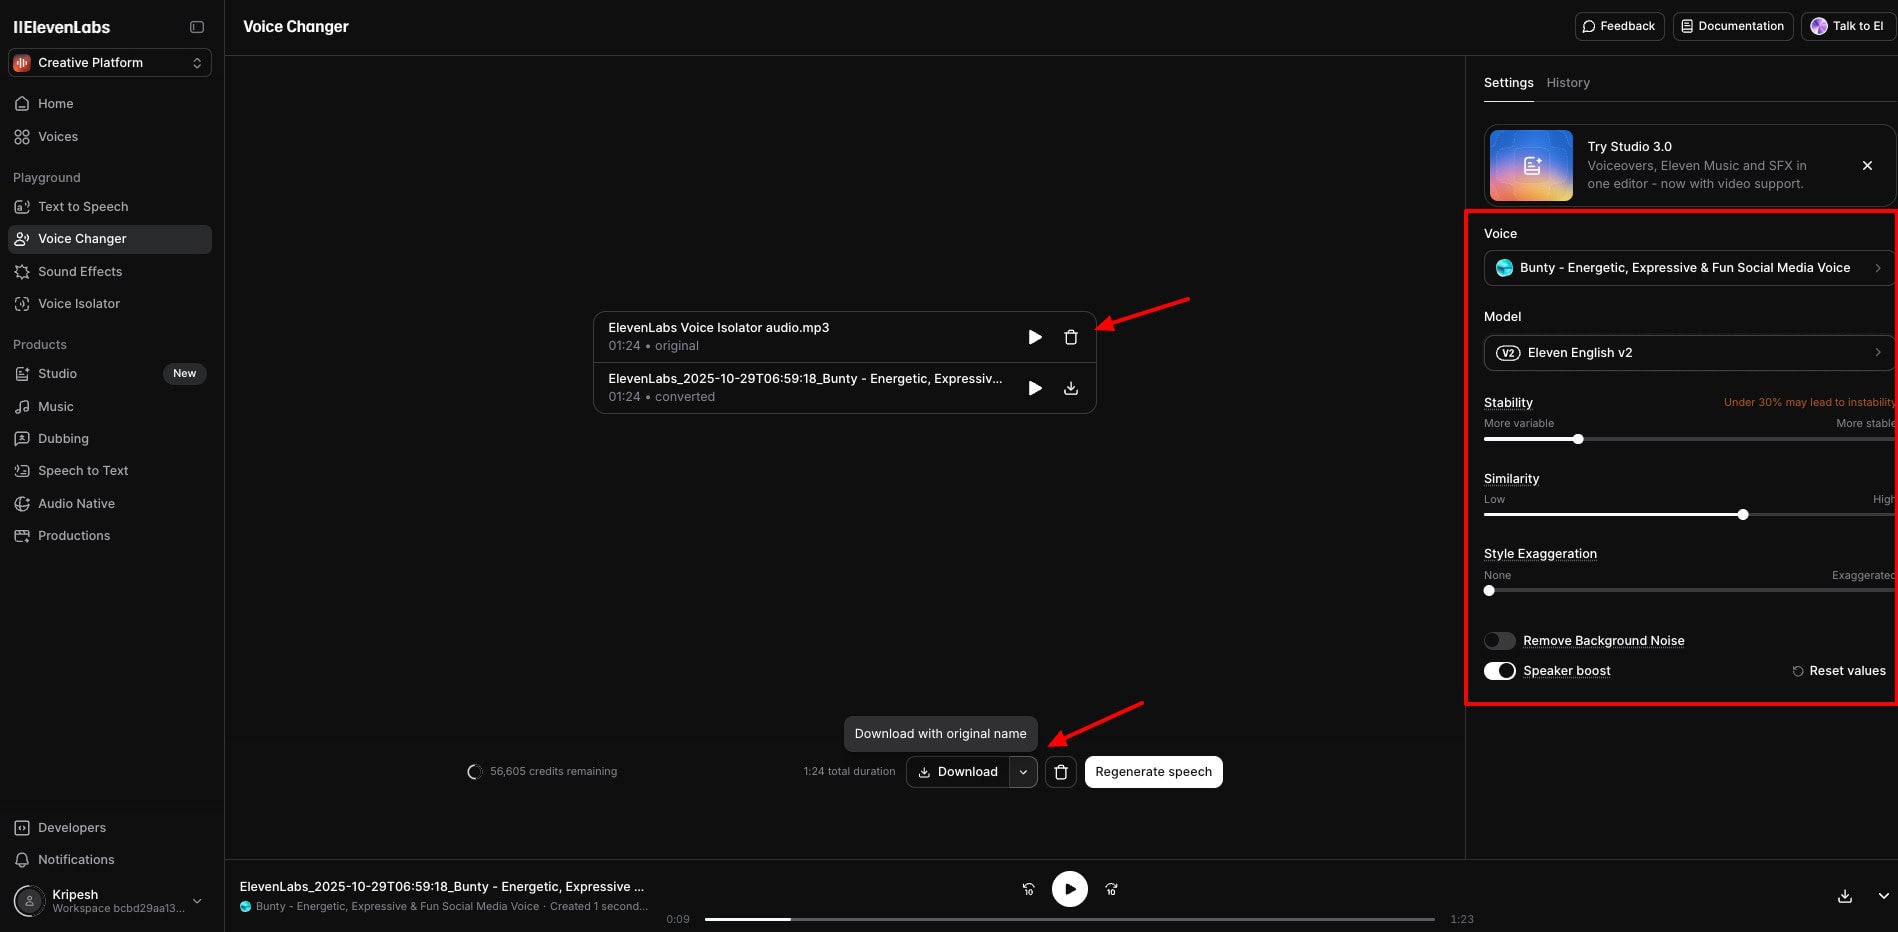This screenshot has height=932, width=1898.
Task: Skip forward using the player forward icon
Action: pyautogui.click(x=1111, y=889)
